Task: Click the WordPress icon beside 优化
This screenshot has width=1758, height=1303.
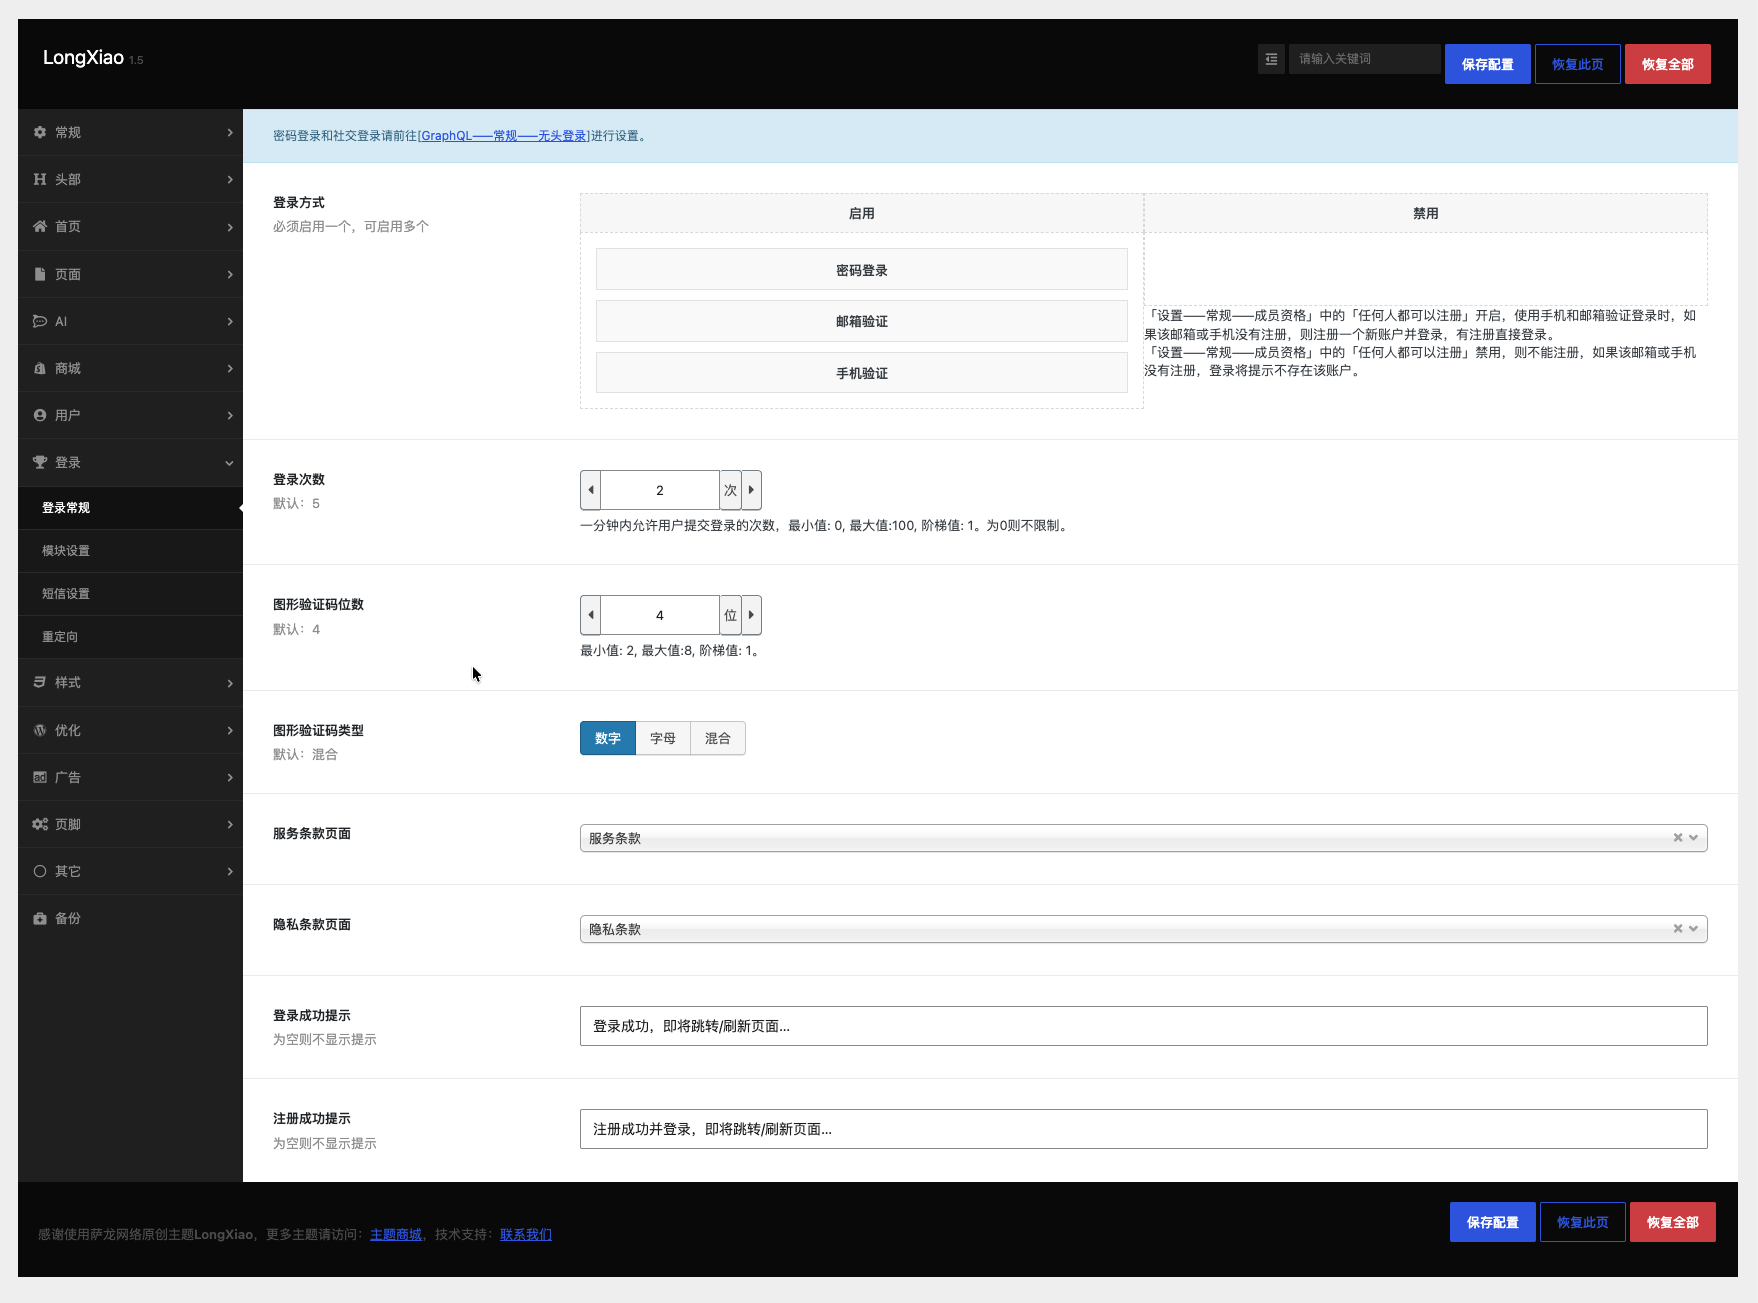Action: [40, 730]
